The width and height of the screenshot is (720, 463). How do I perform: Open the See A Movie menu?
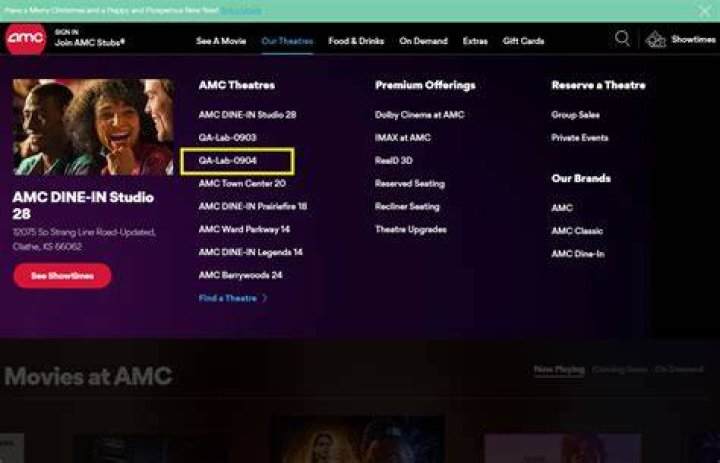221,41
